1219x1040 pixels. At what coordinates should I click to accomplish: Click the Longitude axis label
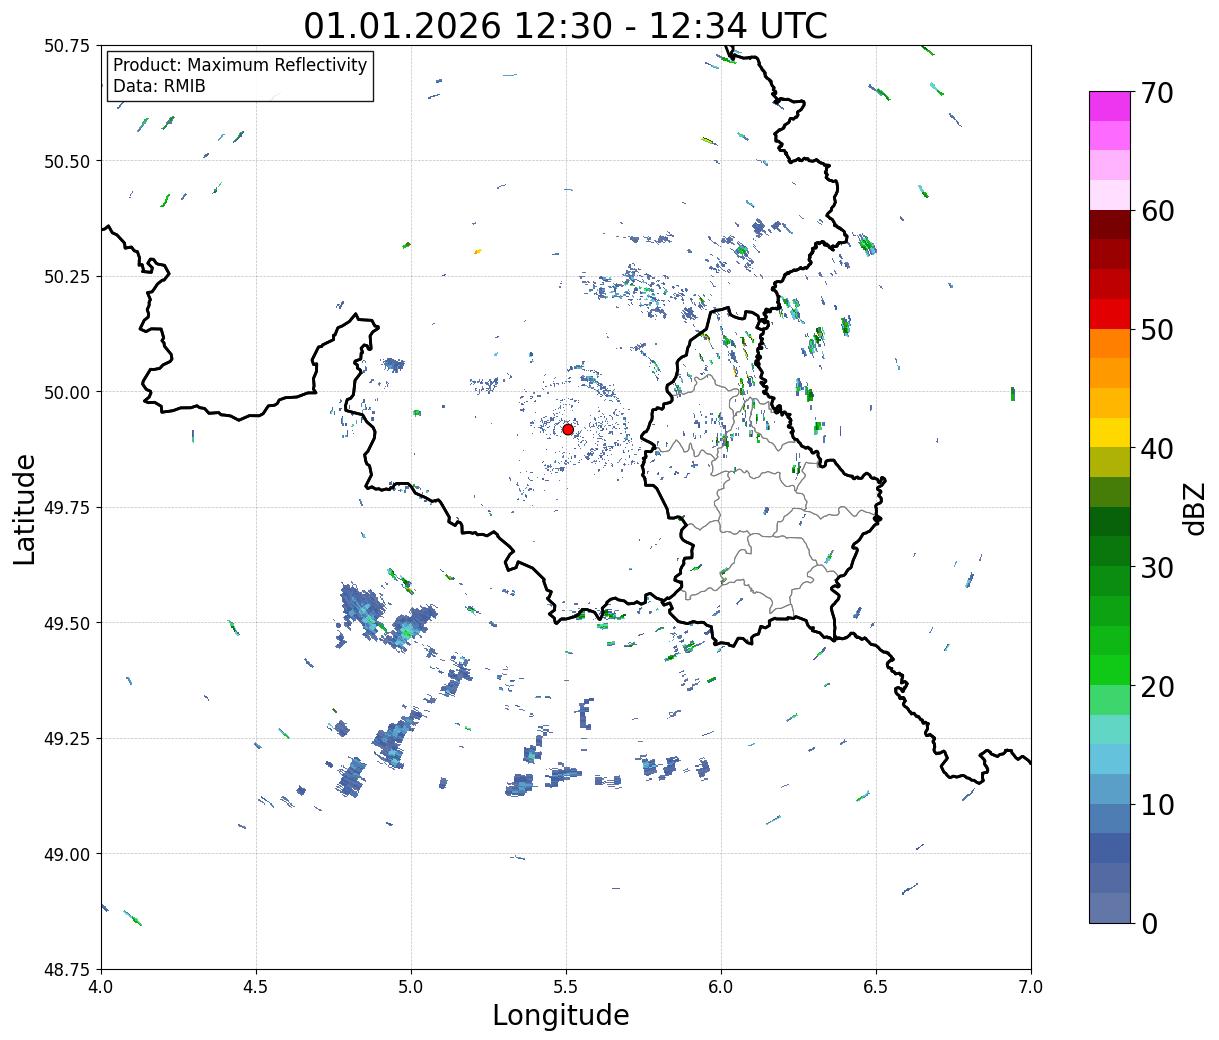pyautogui.click(x=561, y=1015)
